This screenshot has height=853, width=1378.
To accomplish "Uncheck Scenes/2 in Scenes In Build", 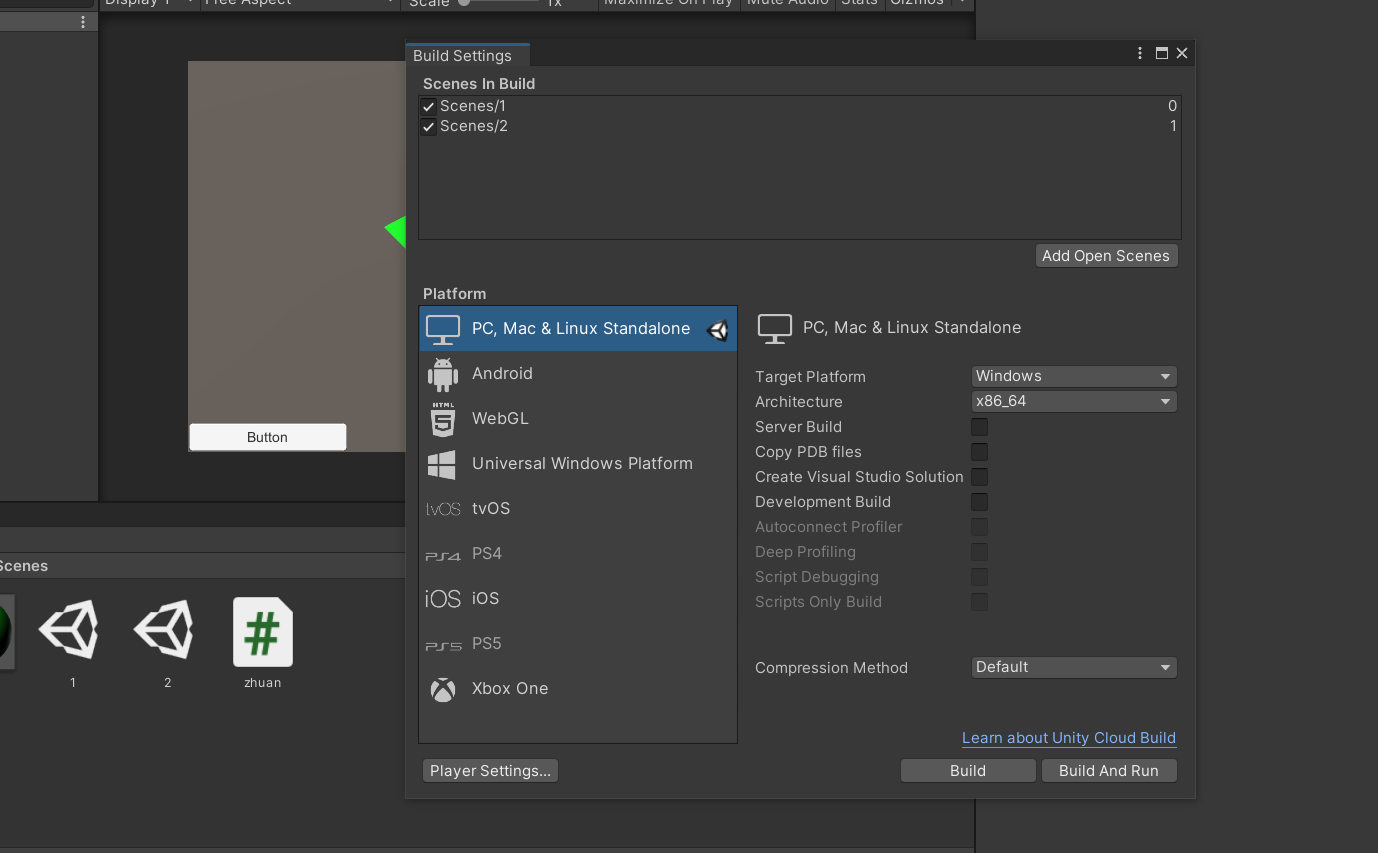I will tap(428, 127).
